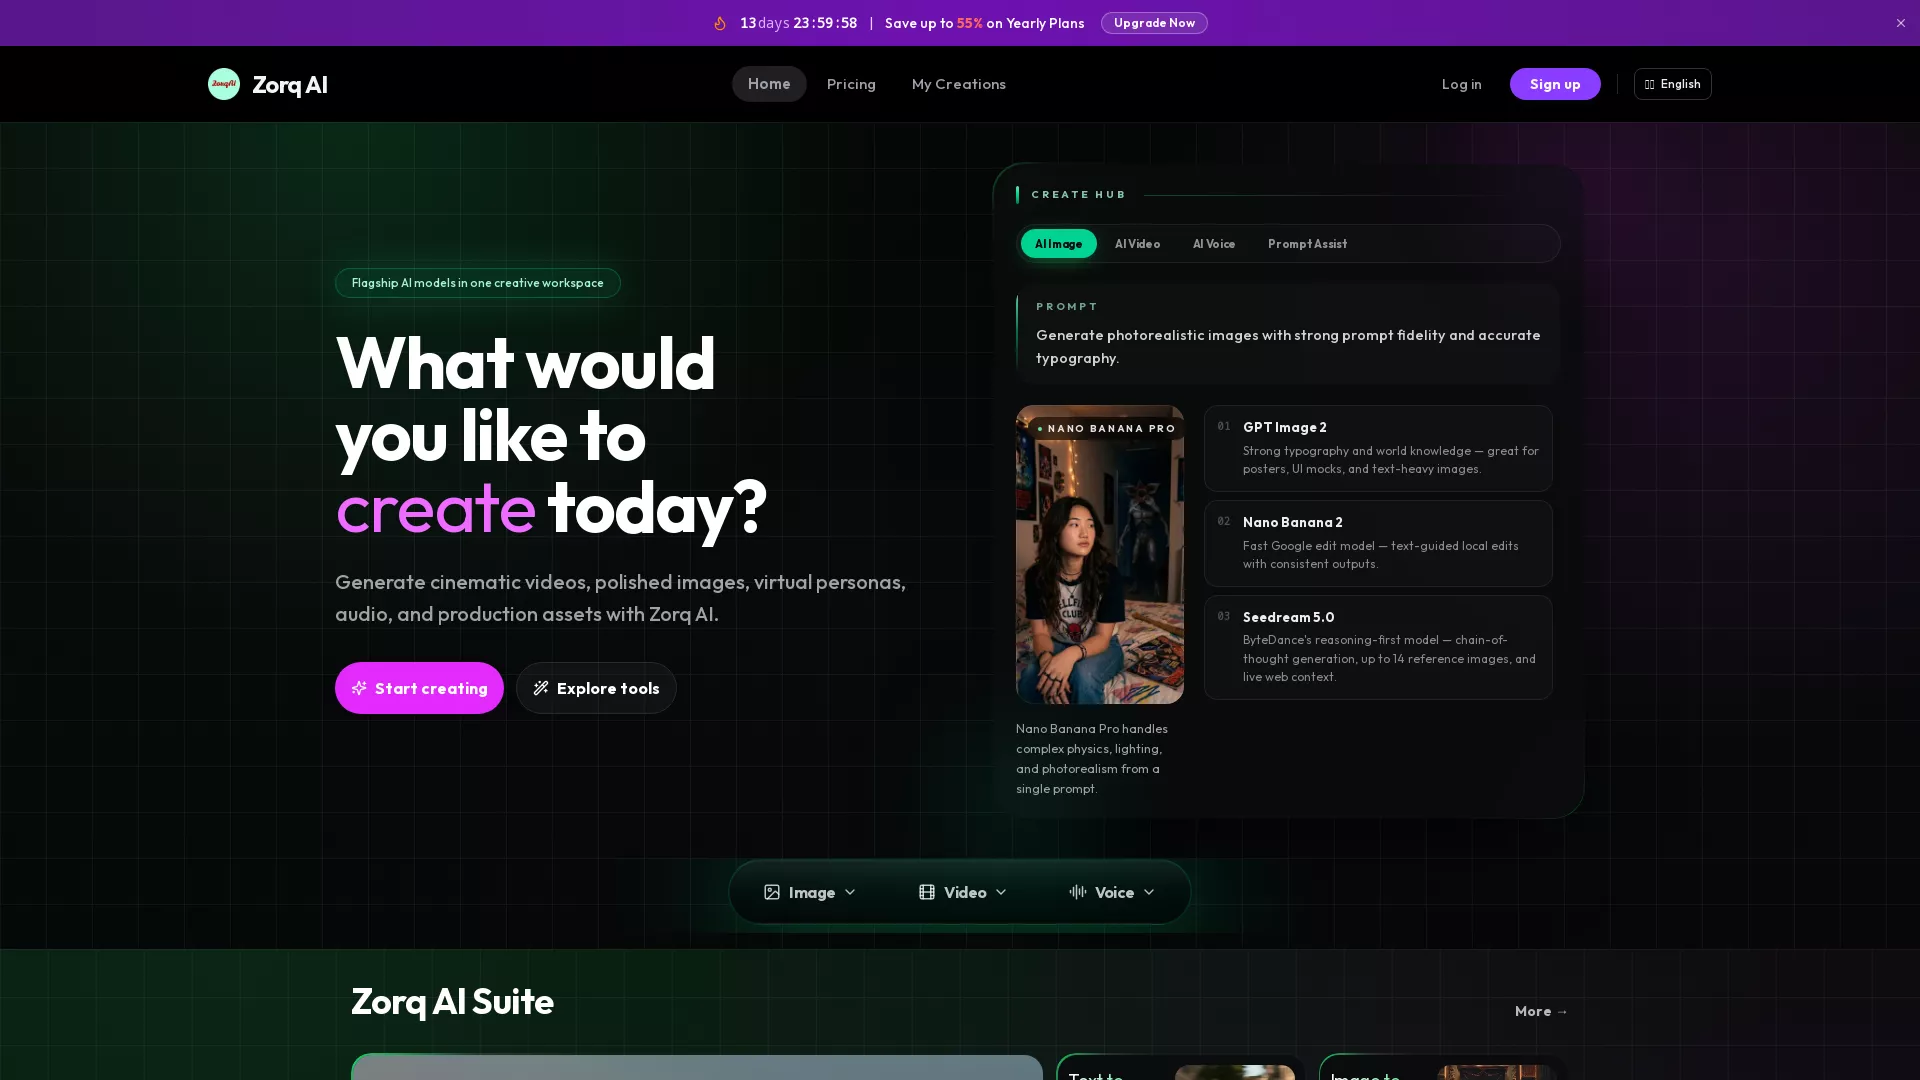Image resolution: width=1920 pixels, height=1080 pixels.
Task: Expand the Image dropdown chevron
Action: click(850, 892)
